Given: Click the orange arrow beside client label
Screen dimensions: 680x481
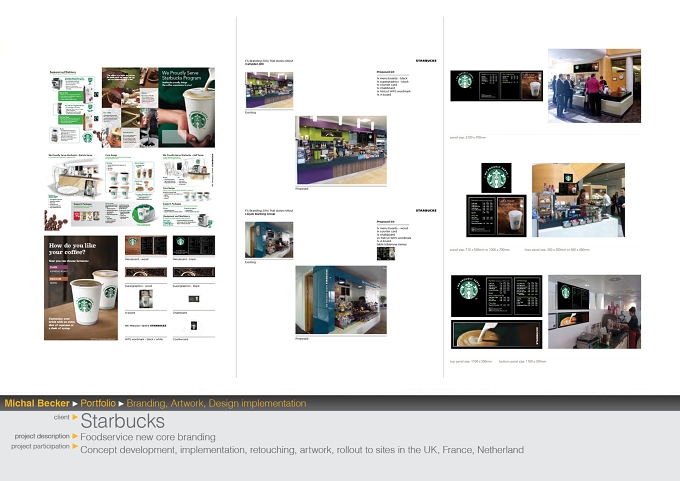Looking at the screenshot, I should (75, 417).
